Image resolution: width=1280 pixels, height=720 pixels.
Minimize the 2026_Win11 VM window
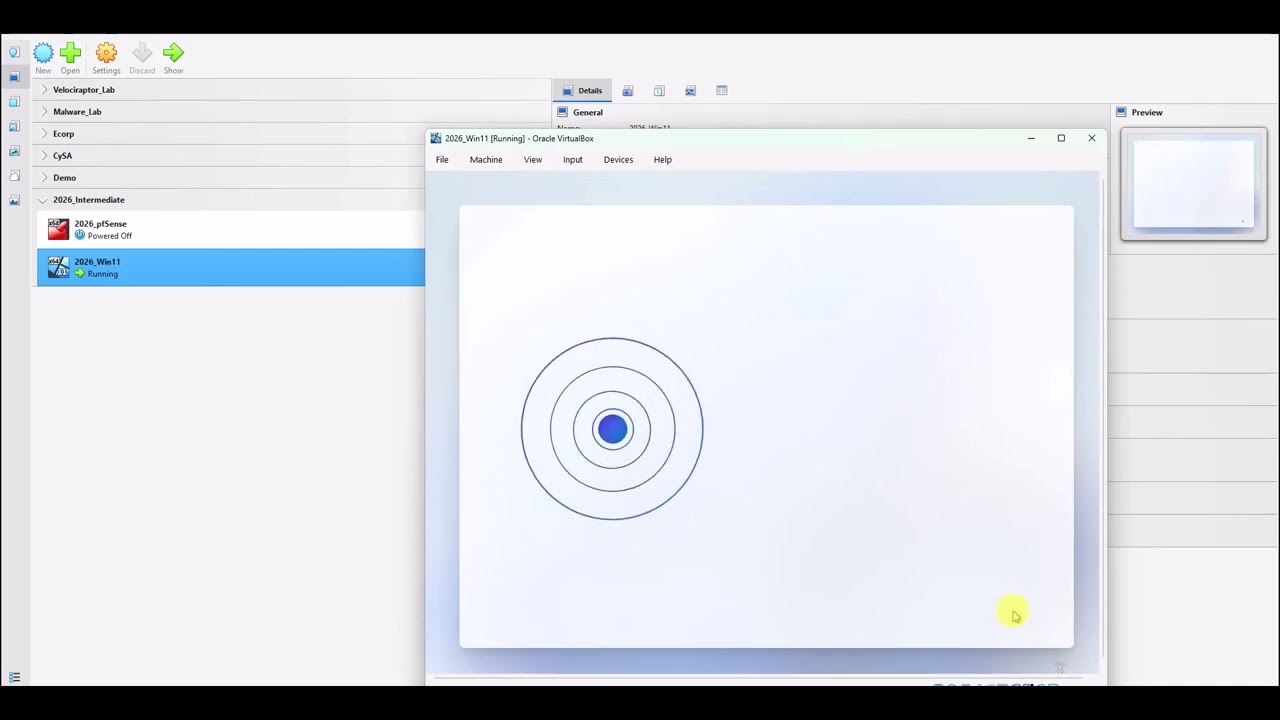1031,139
